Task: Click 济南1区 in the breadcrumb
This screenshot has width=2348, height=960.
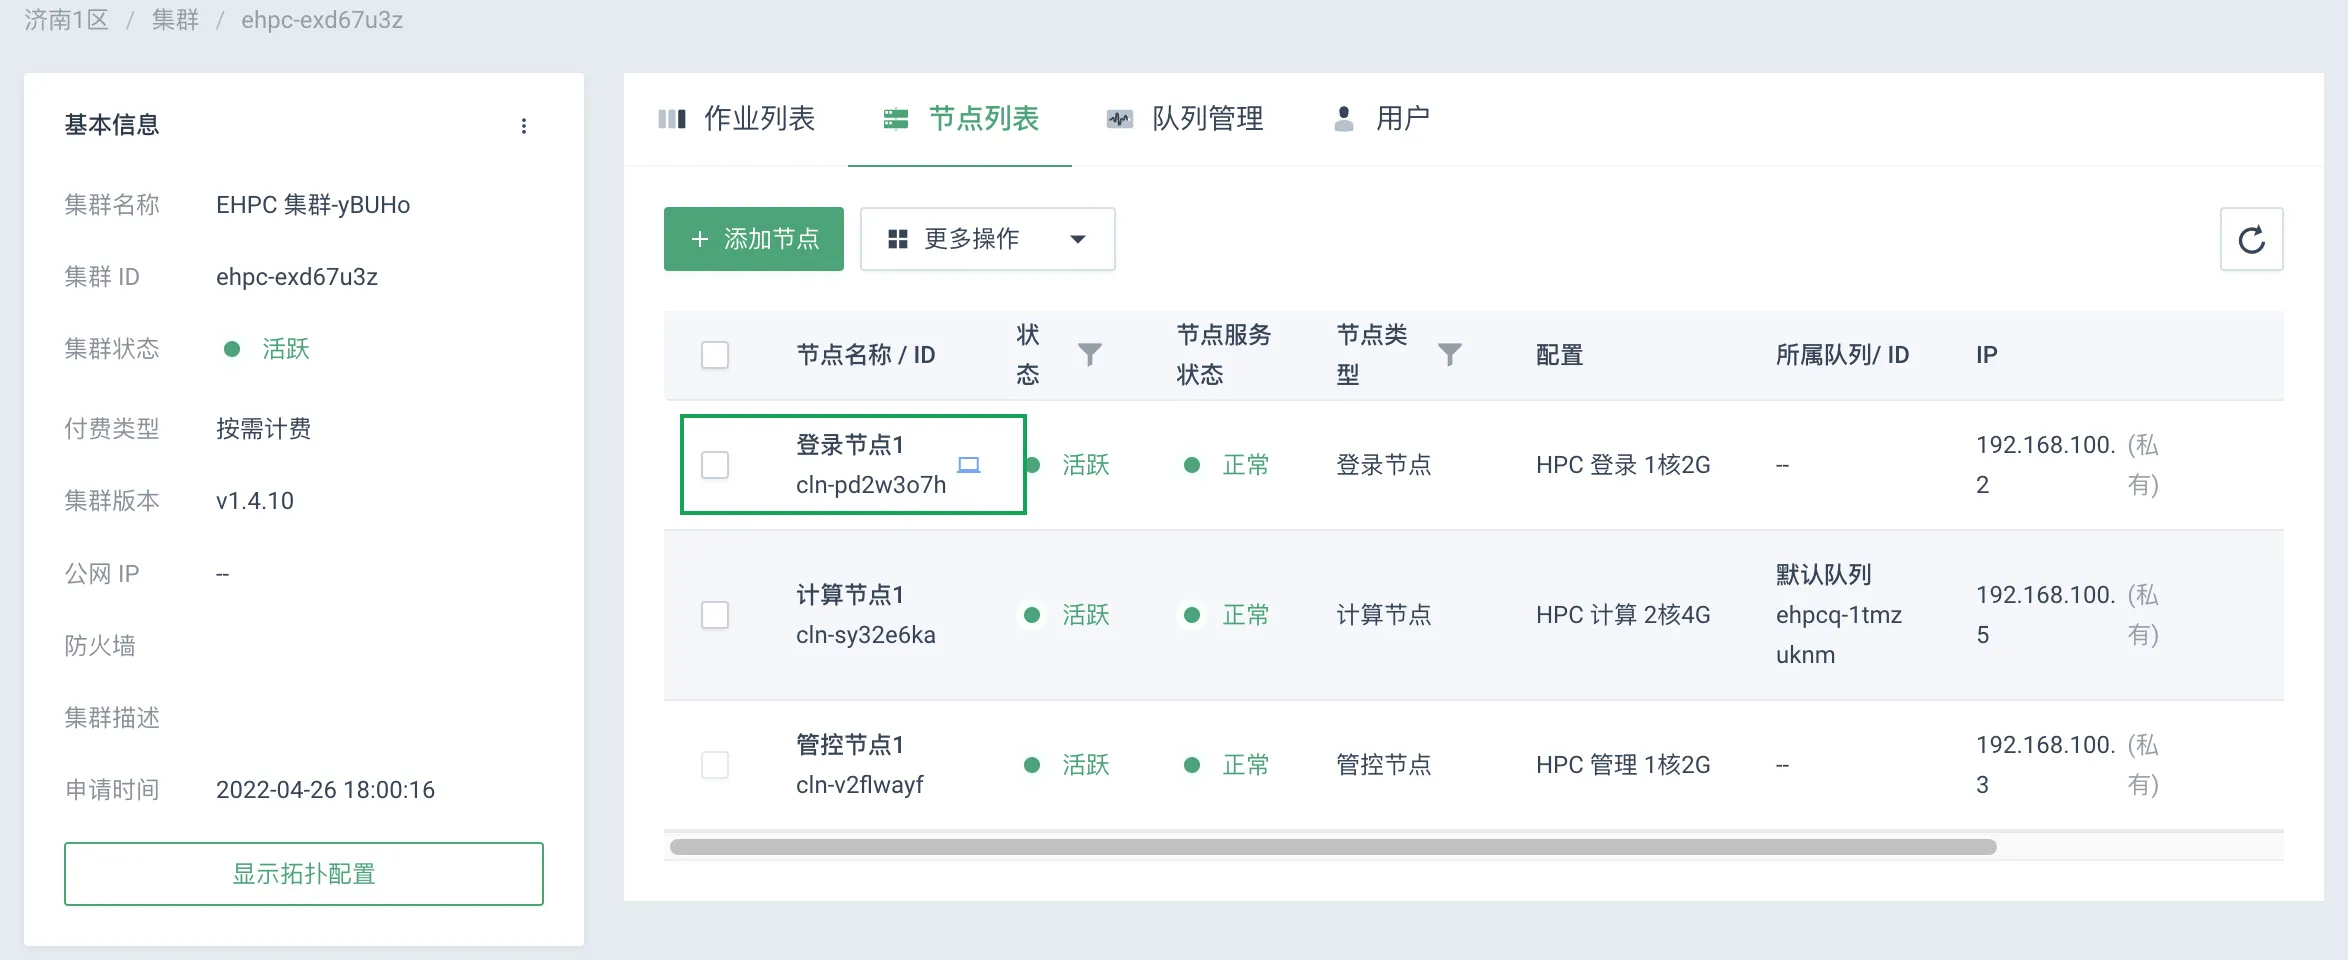Action: click(x=66, y=20)
